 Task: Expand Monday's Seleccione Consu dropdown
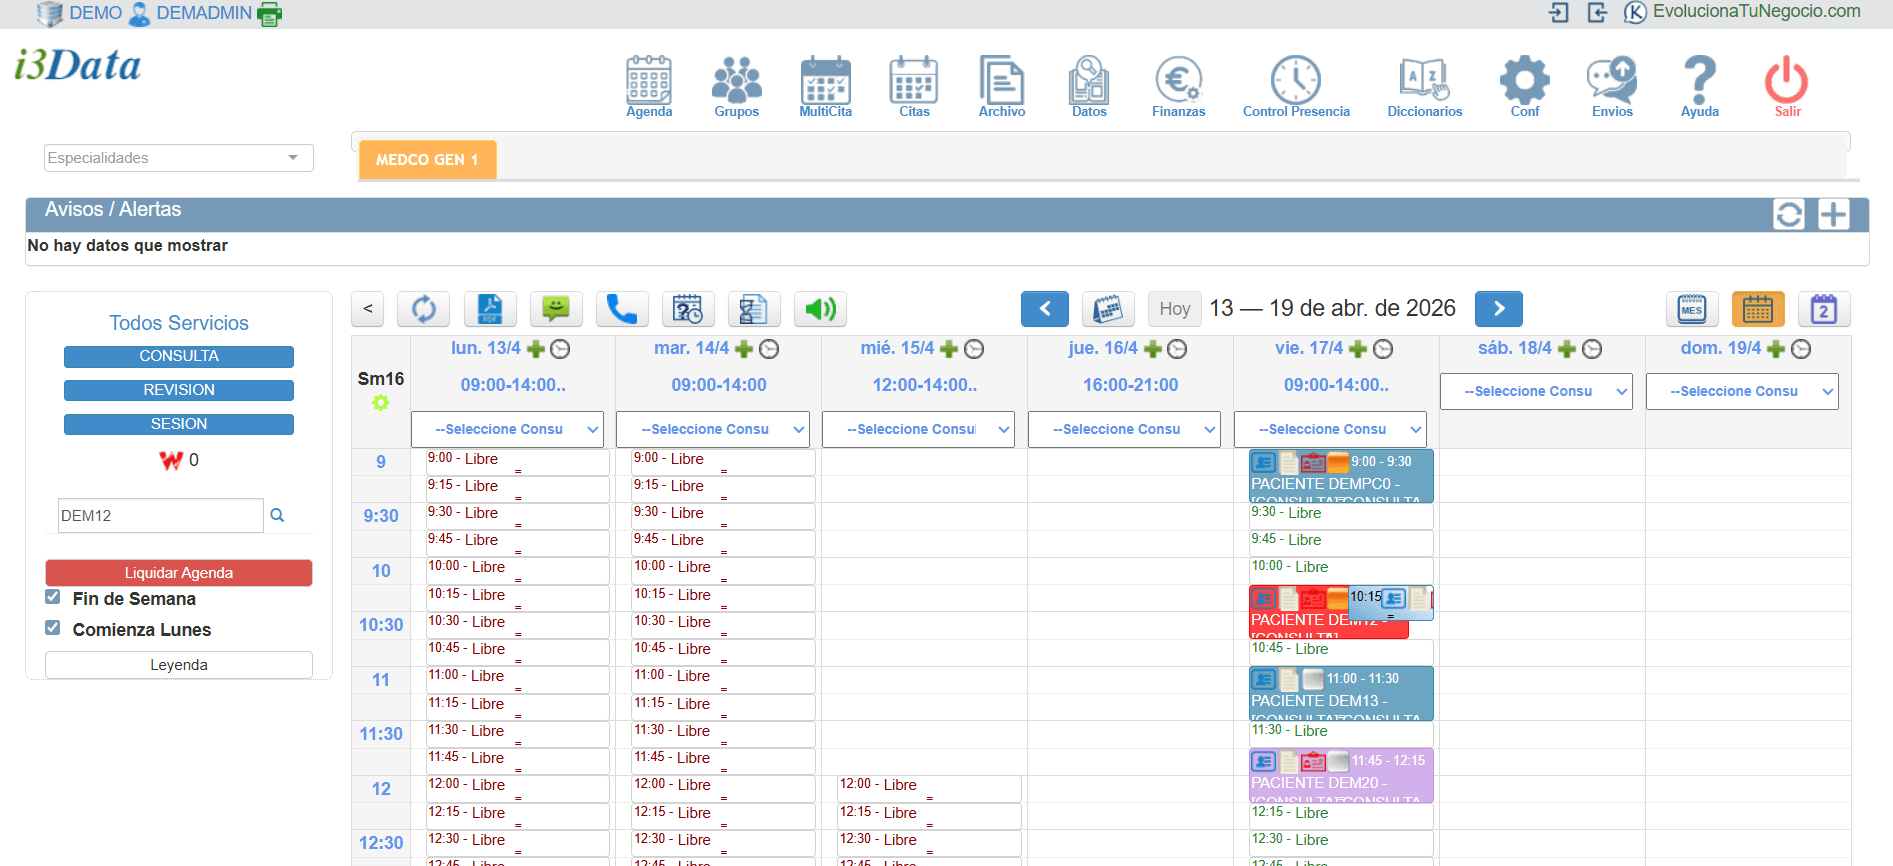(507, 429)
